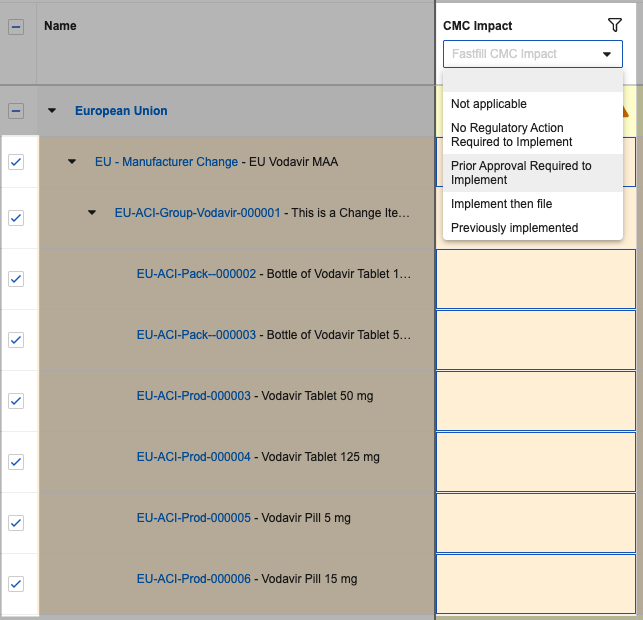Collapse the EU - Manufacturer Change node
The image size is (643, 620).
pos(72,162)
